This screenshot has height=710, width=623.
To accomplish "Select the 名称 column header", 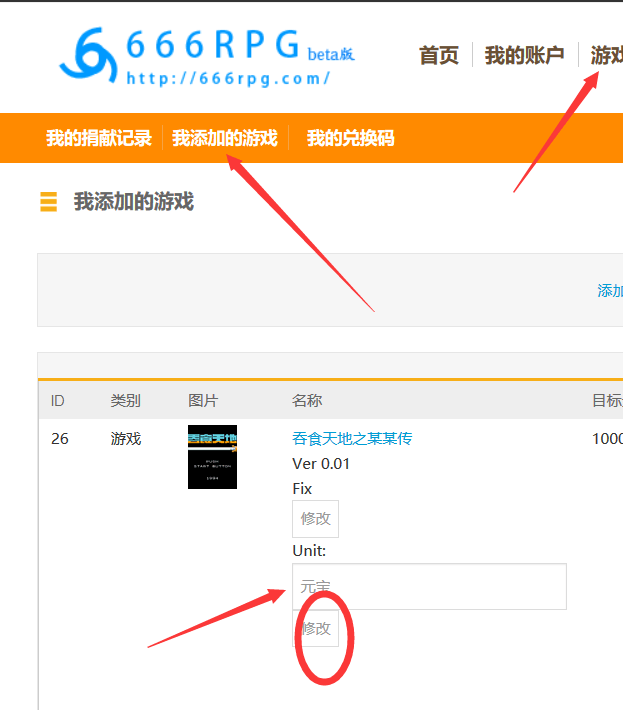I will (x=307, y=401).
